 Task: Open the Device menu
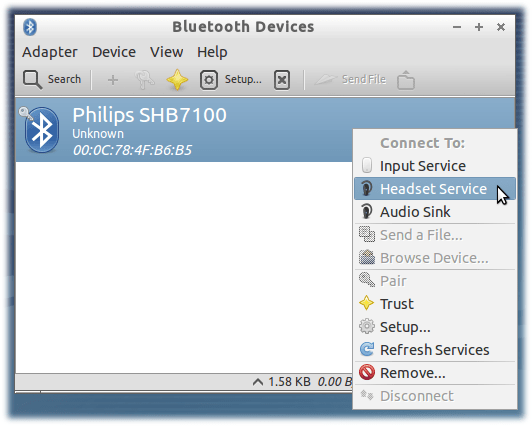pyautogui.click(x=114, y=52)
